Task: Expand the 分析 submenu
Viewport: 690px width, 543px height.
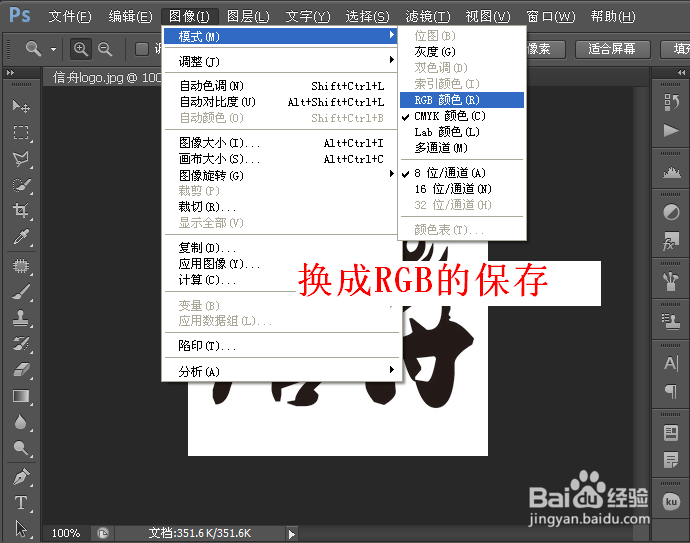Action: click(281, 372)
